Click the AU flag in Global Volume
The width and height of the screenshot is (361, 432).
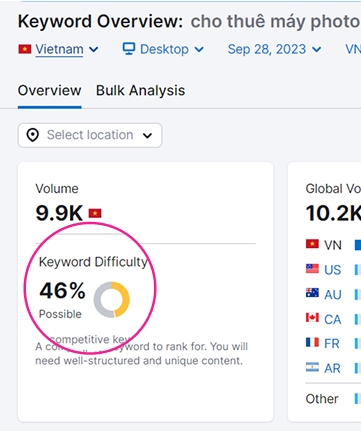312,293
